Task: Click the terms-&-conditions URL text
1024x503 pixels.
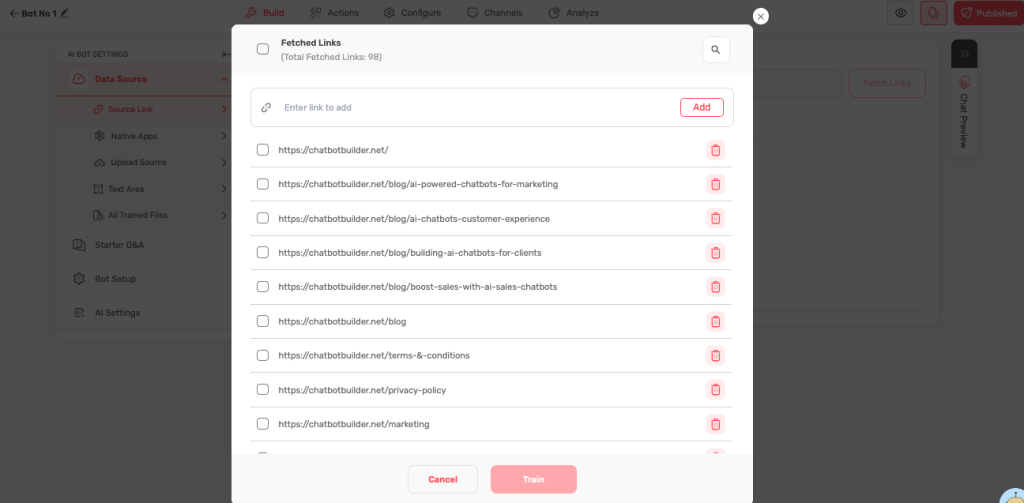Action: click(x=374, y=356)
